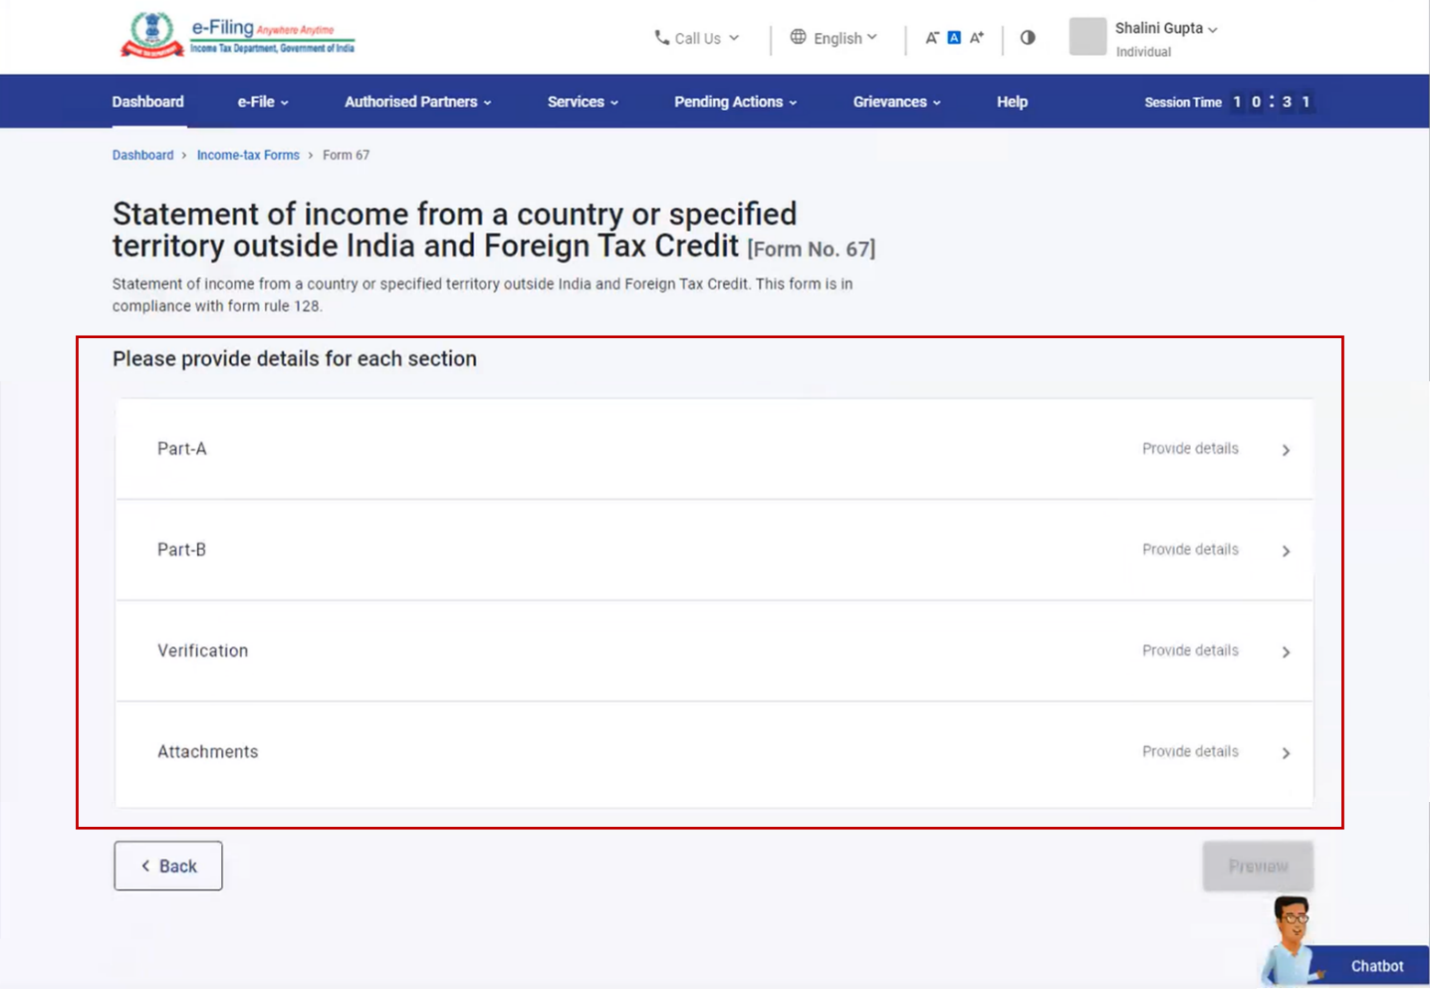Click the phone icon beside Call Us
The height and width of the screenshot is (989, 1430).
pyautogui.click(x=661, y=38)
